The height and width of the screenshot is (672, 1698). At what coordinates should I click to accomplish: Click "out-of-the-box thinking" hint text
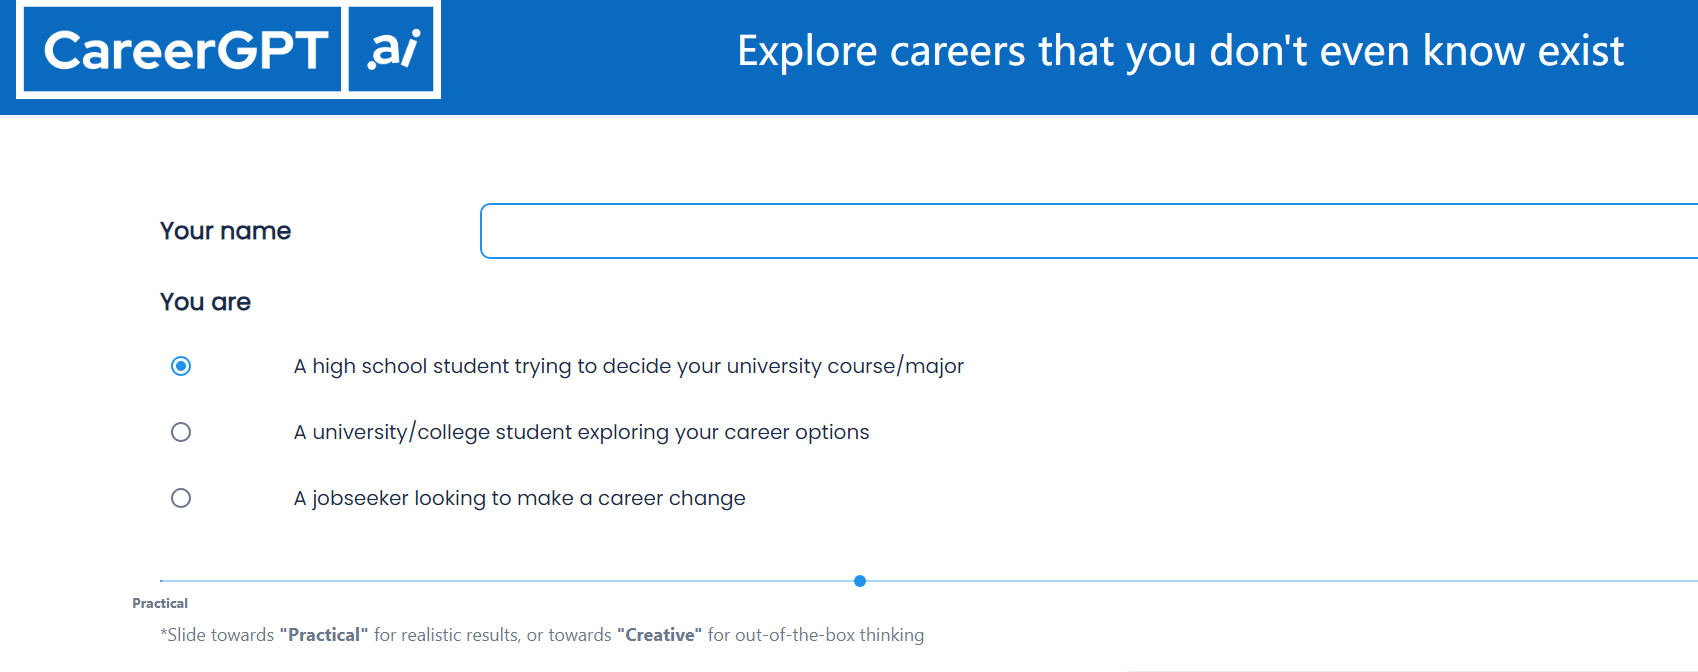(830, 635)
